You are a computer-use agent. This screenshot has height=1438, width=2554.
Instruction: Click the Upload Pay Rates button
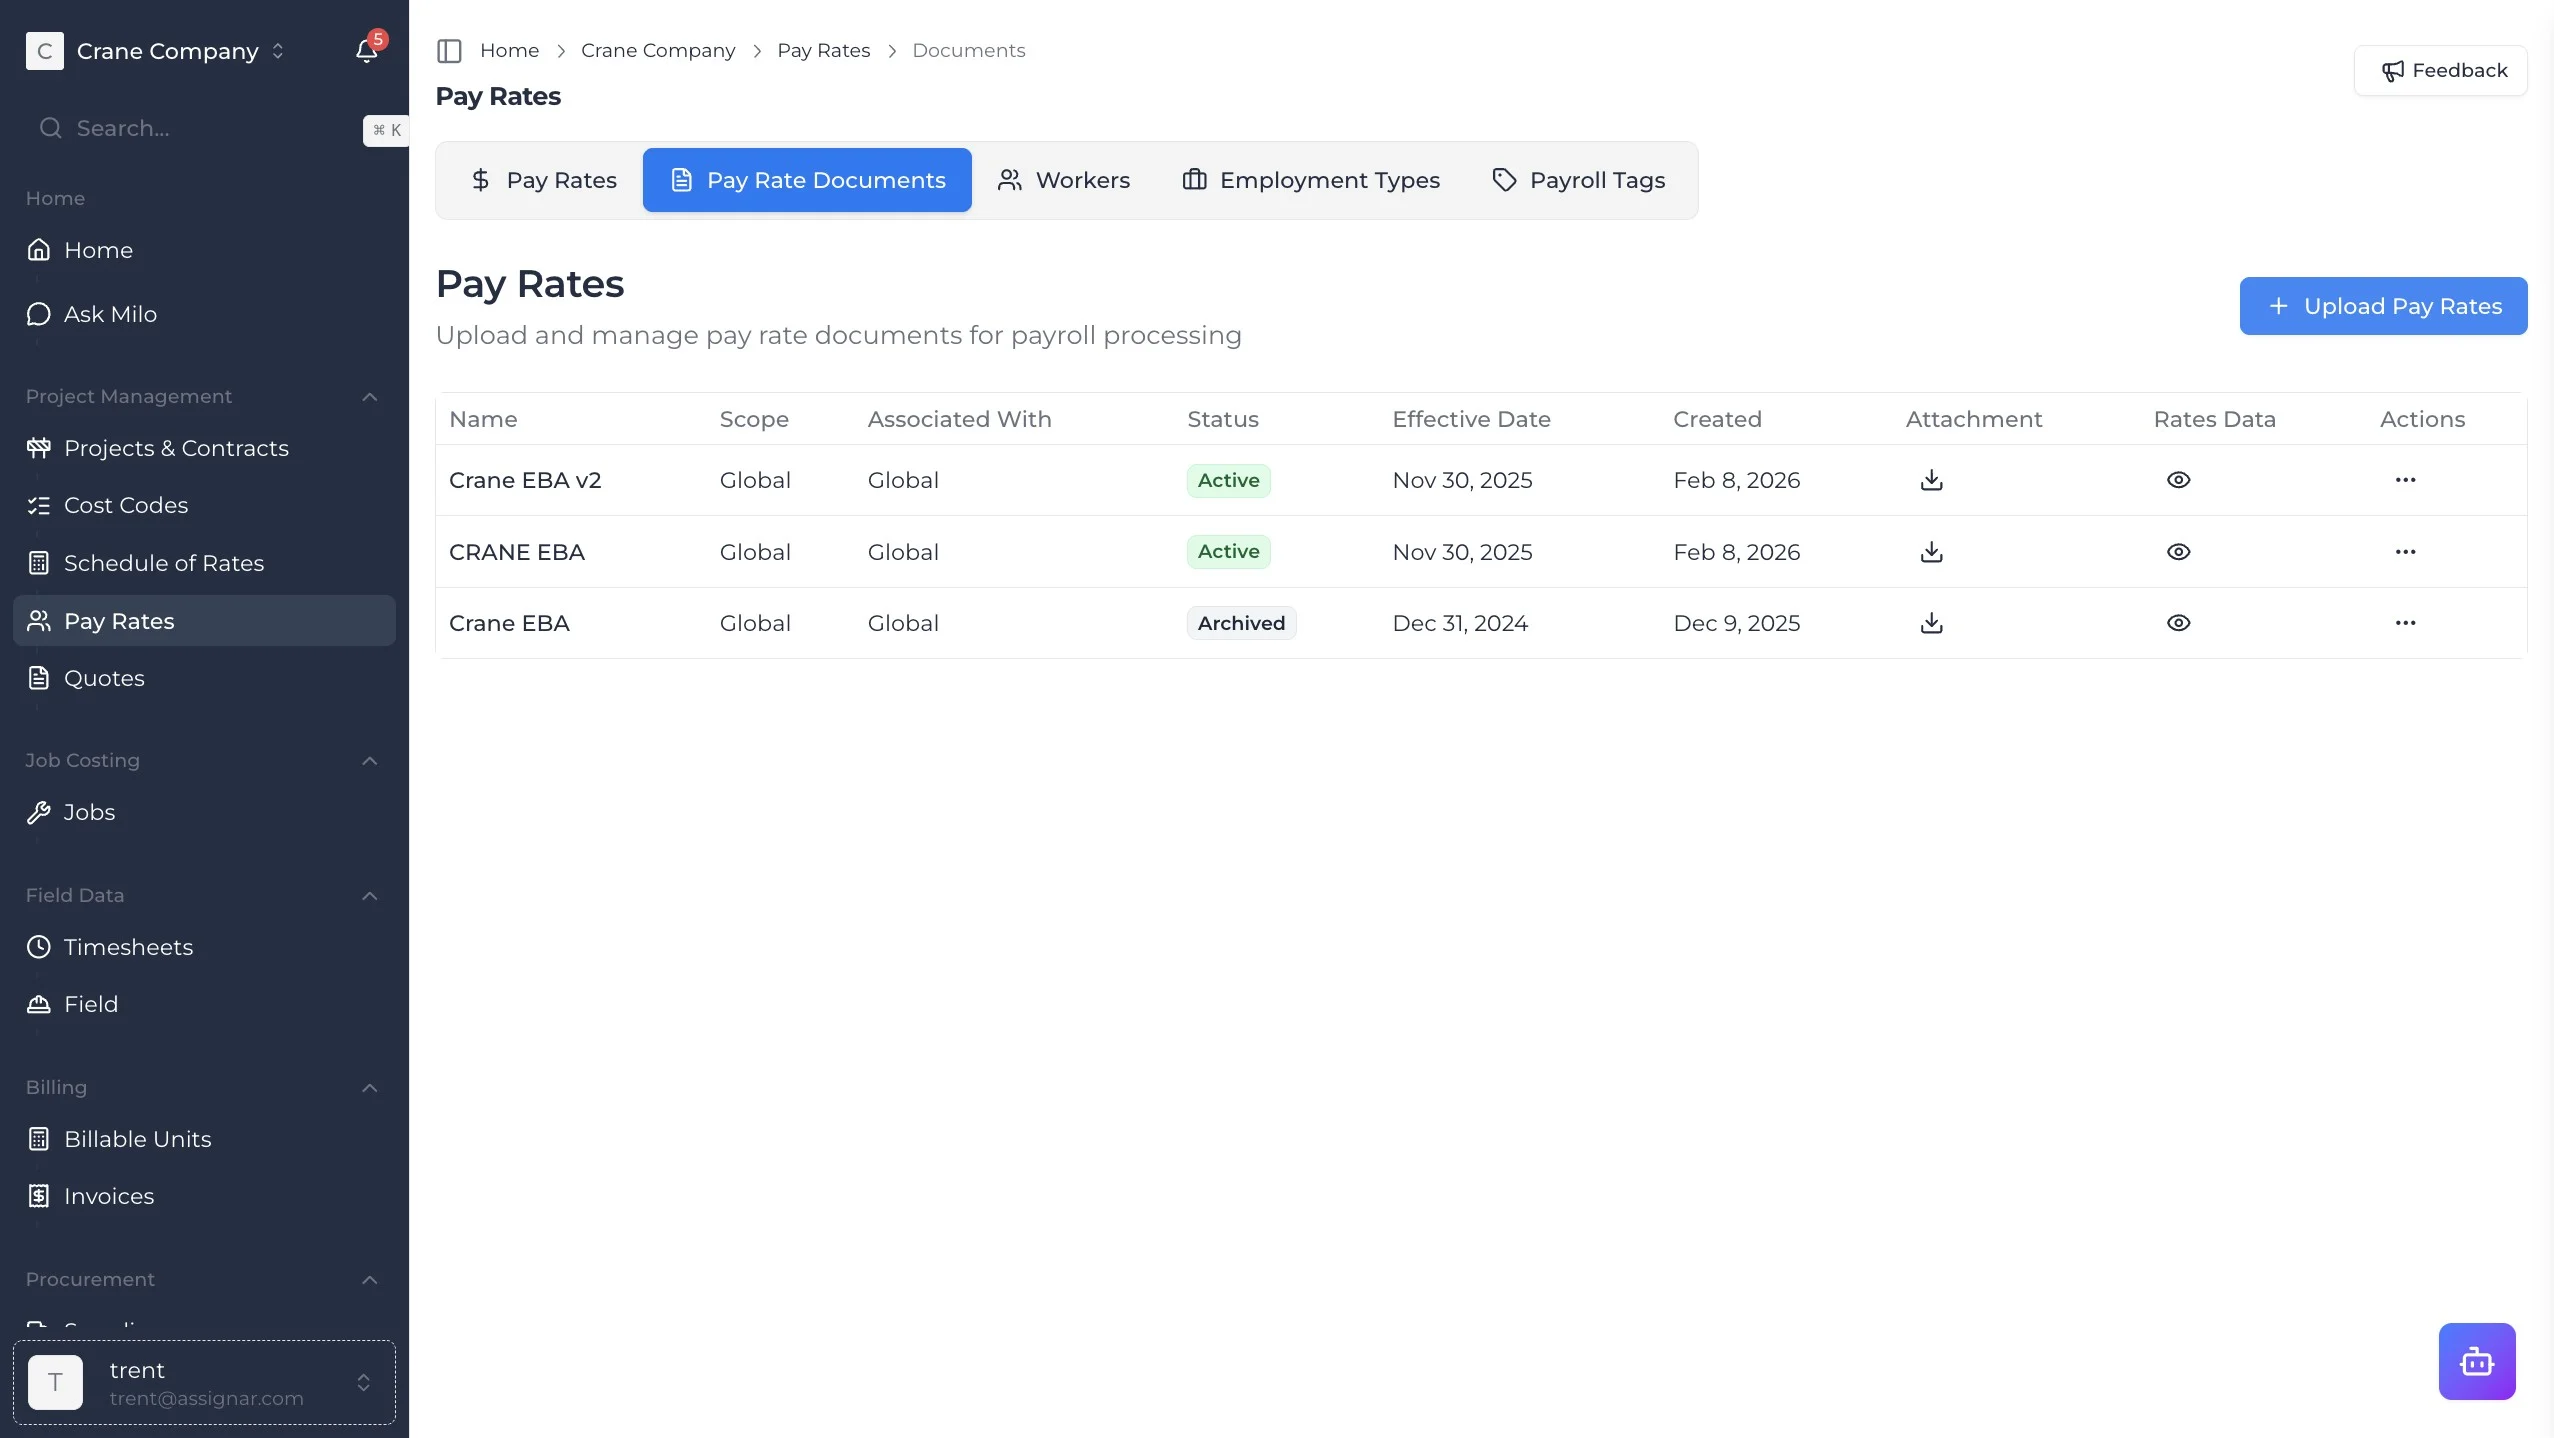coord(2382,306)
